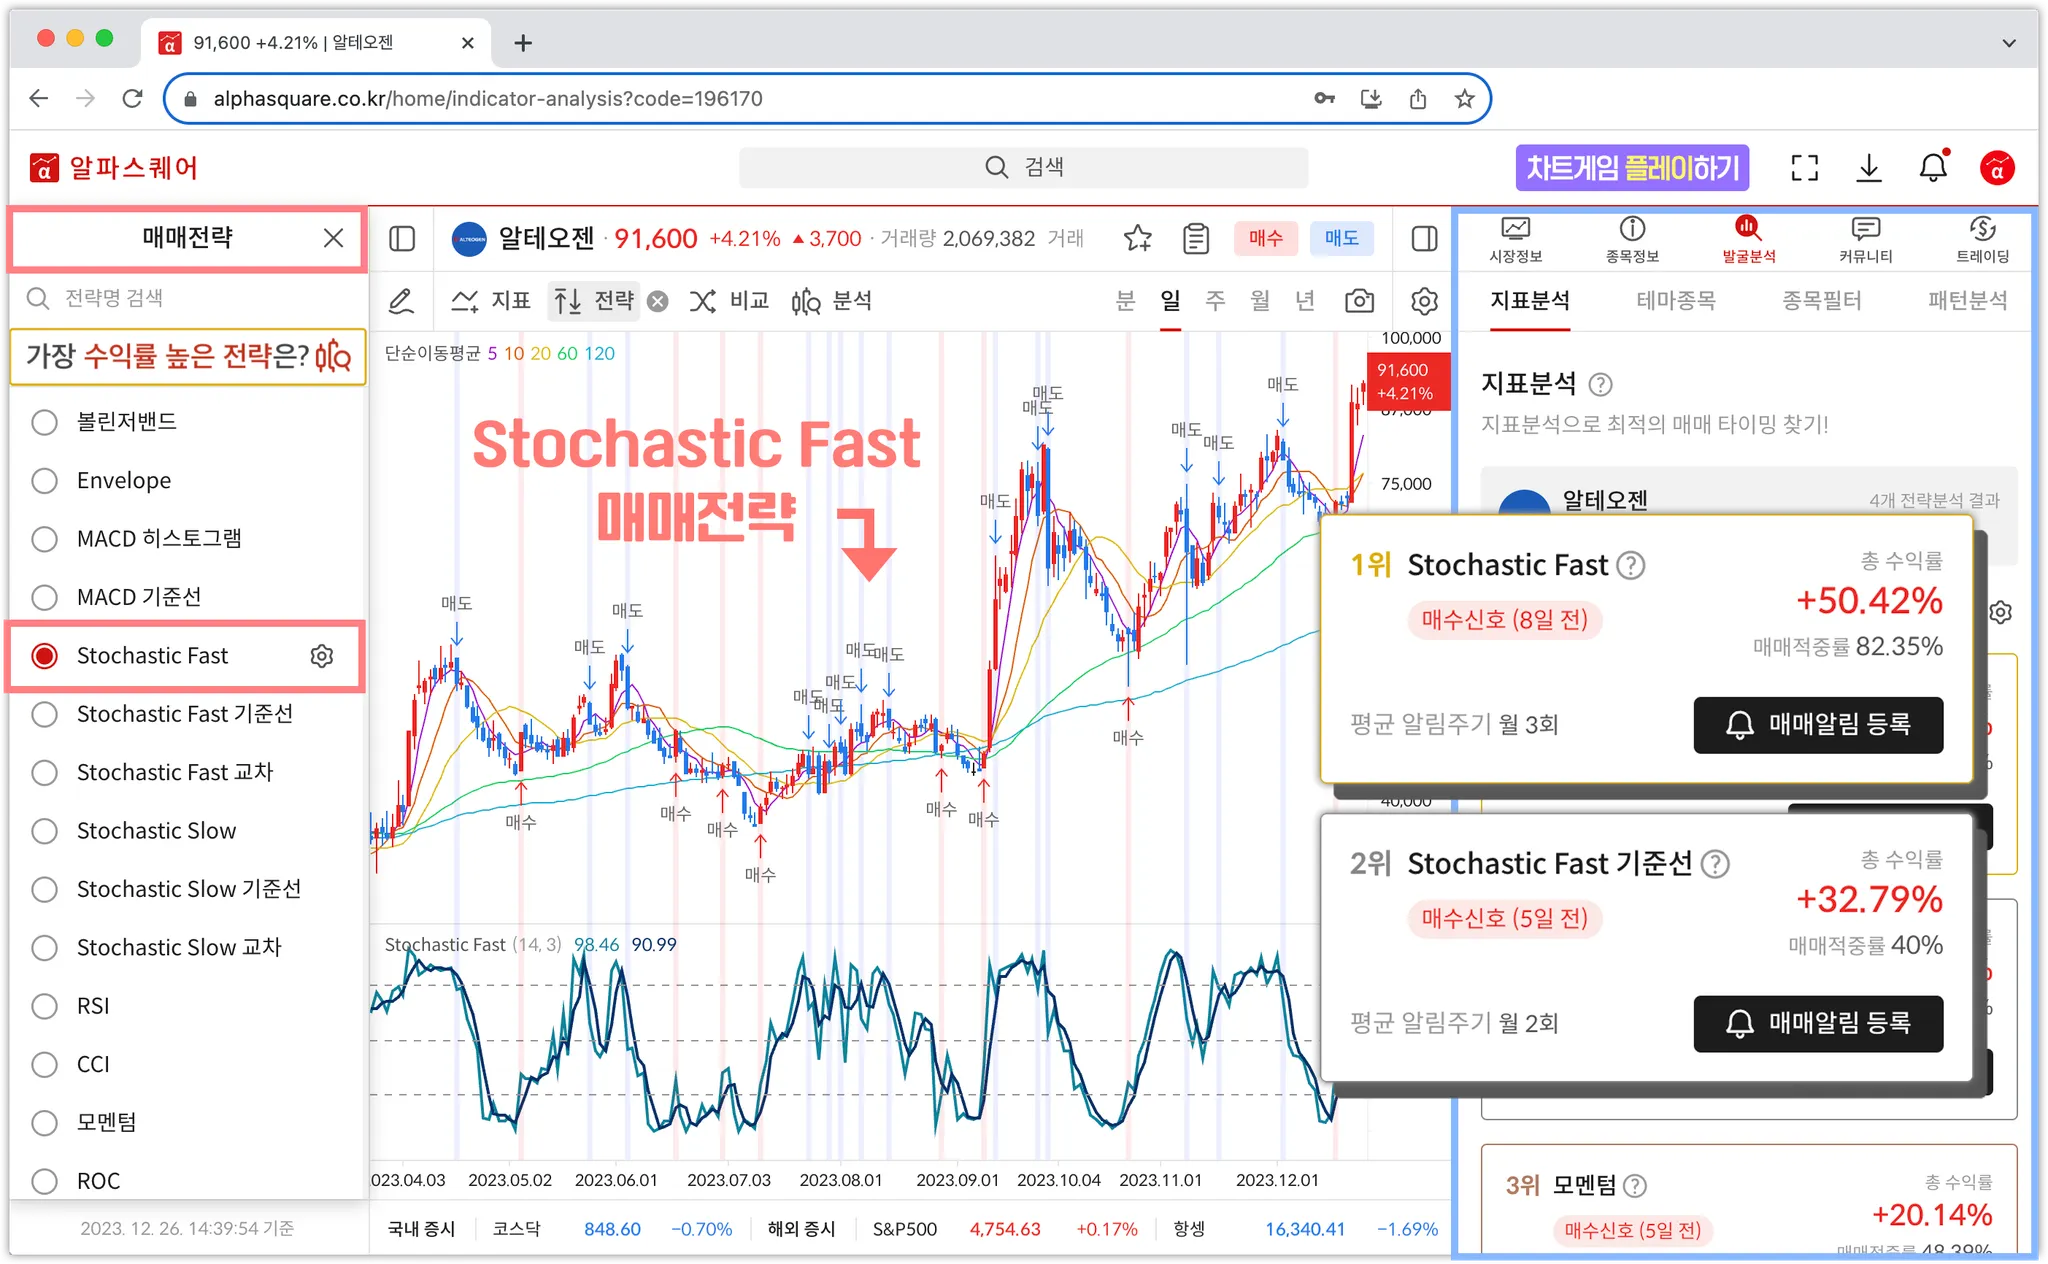Open chart settings gear icon
This screenshot has height=1264, width=2048.
[x=1424, y=301]
